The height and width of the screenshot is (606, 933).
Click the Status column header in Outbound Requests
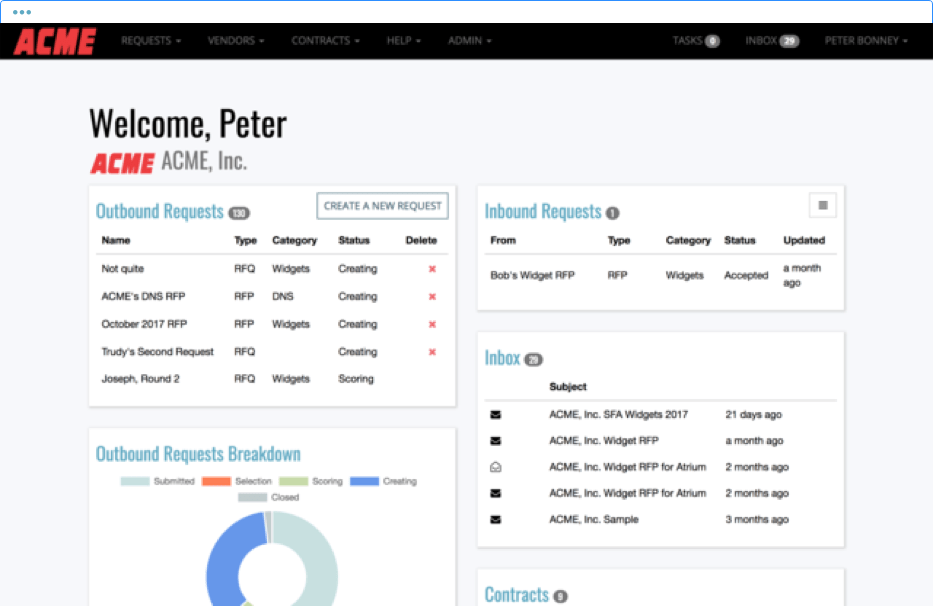point(354,240)
